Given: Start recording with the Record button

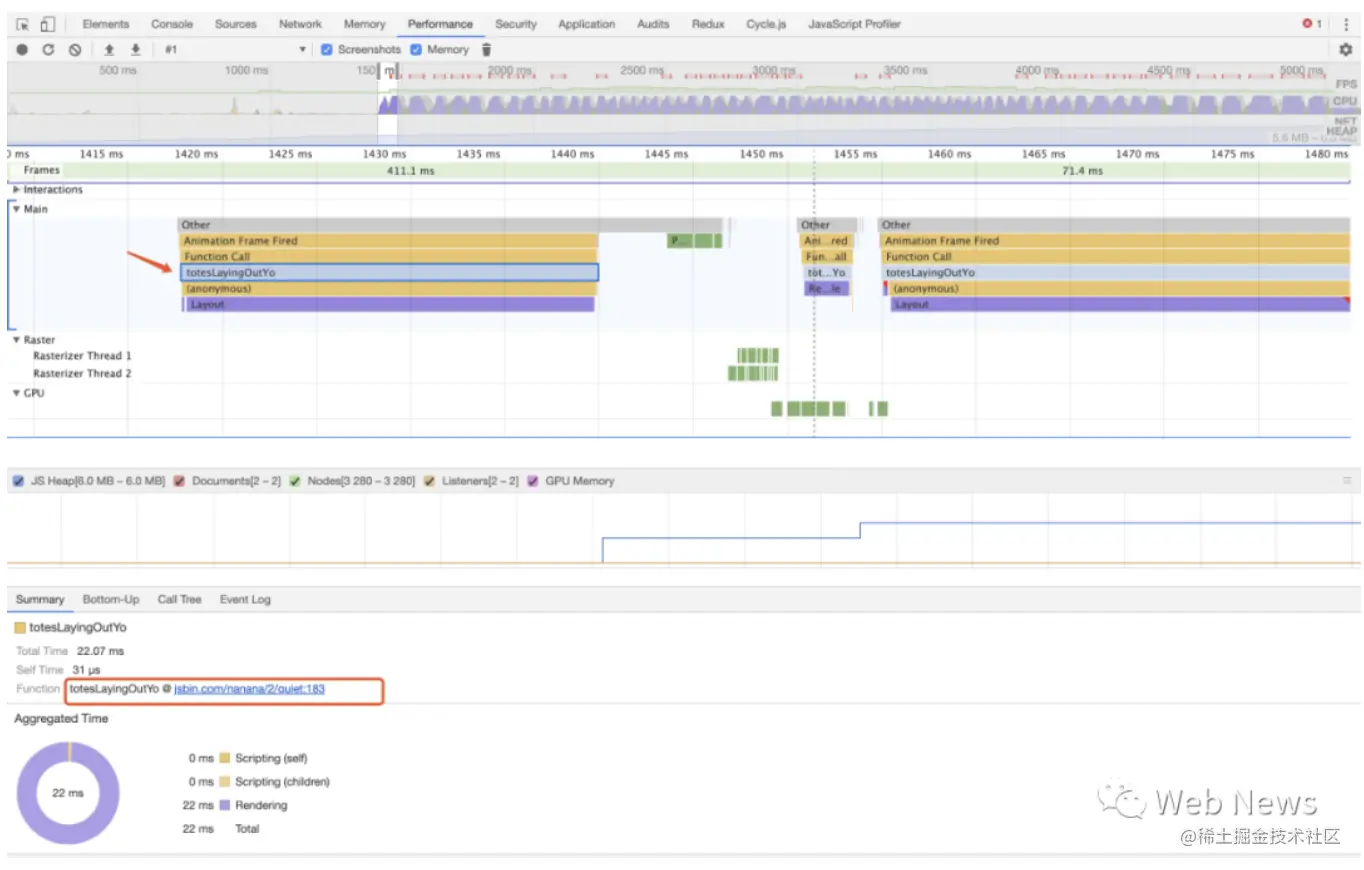Looking at the screenshot, I should tap(22, 49).
